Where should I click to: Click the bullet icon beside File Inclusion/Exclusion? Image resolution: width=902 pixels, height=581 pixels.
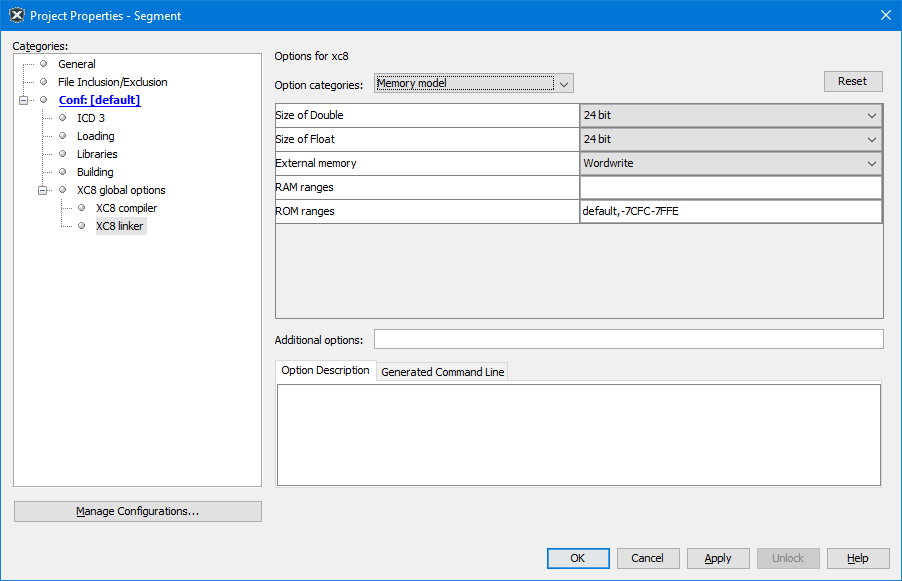click(x=44, y=82)
